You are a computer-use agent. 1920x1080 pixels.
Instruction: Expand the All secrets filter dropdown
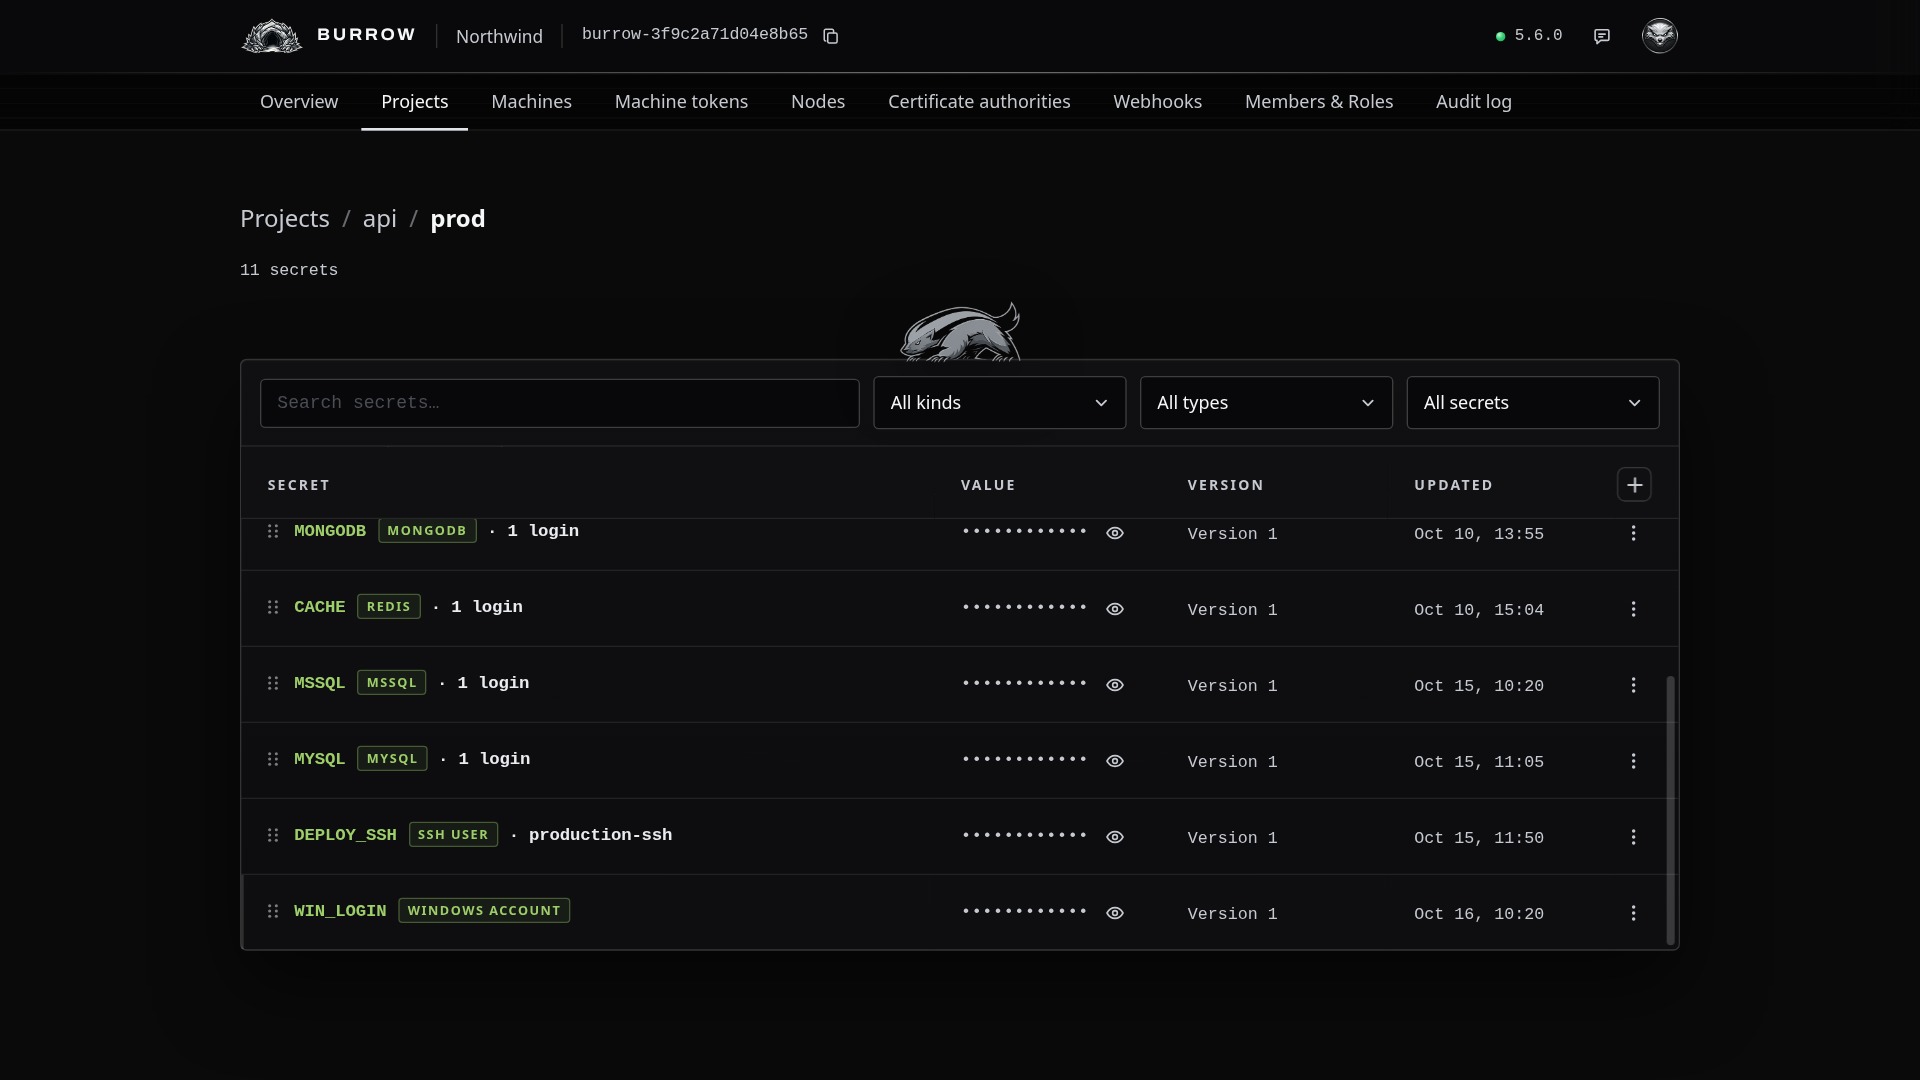1533,403
